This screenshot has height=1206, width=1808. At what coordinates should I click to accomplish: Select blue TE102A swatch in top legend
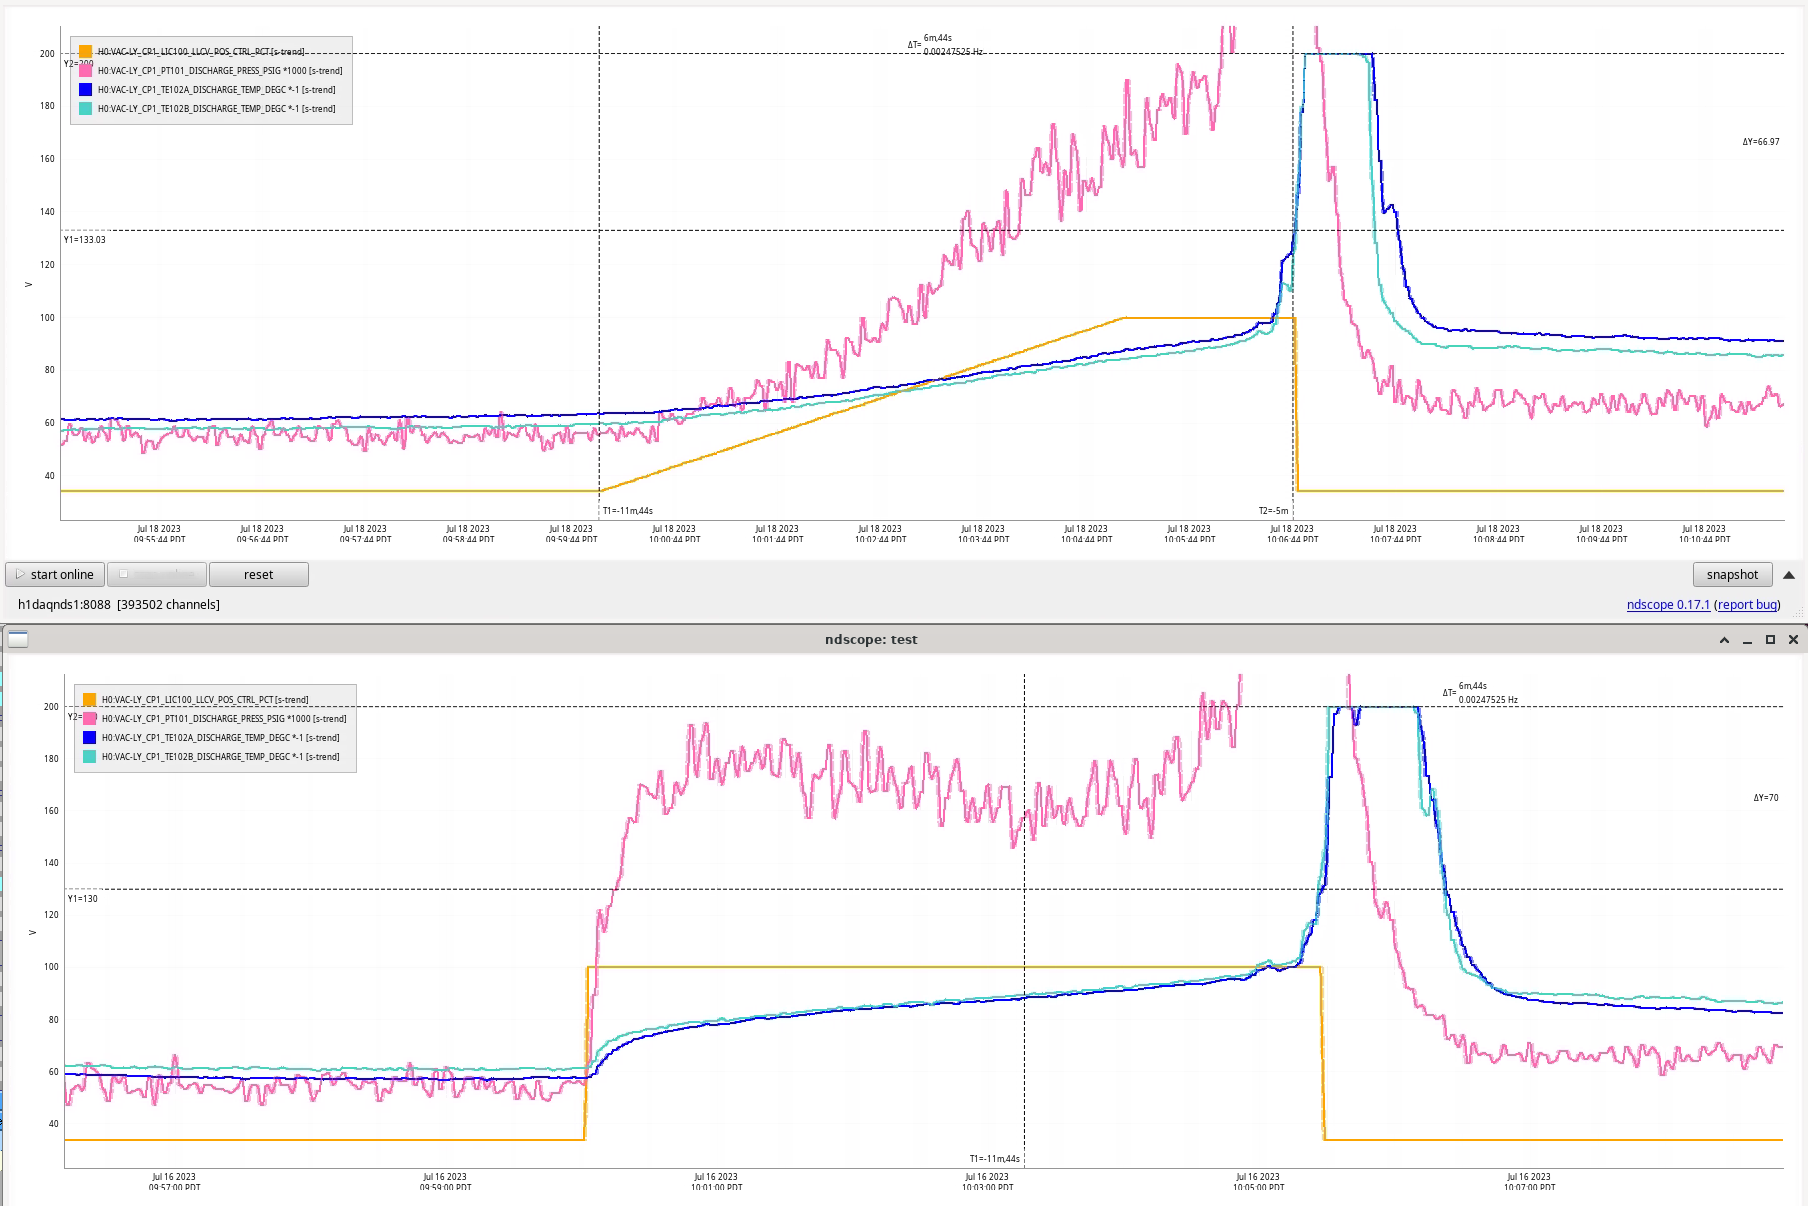point(86,90)
